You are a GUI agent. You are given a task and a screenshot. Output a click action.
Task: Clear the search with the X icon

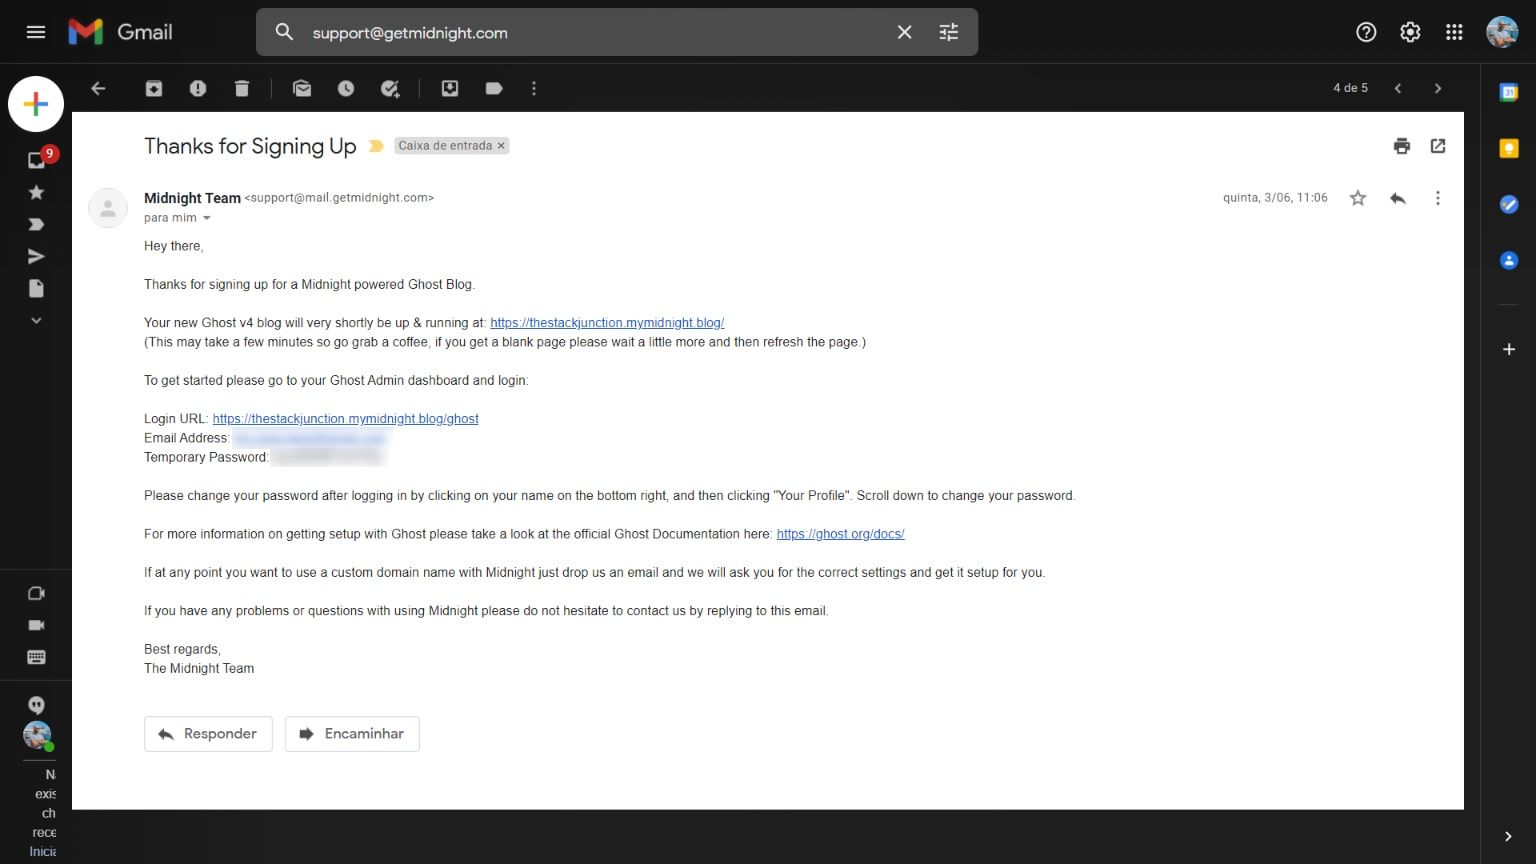pos(904,32)
